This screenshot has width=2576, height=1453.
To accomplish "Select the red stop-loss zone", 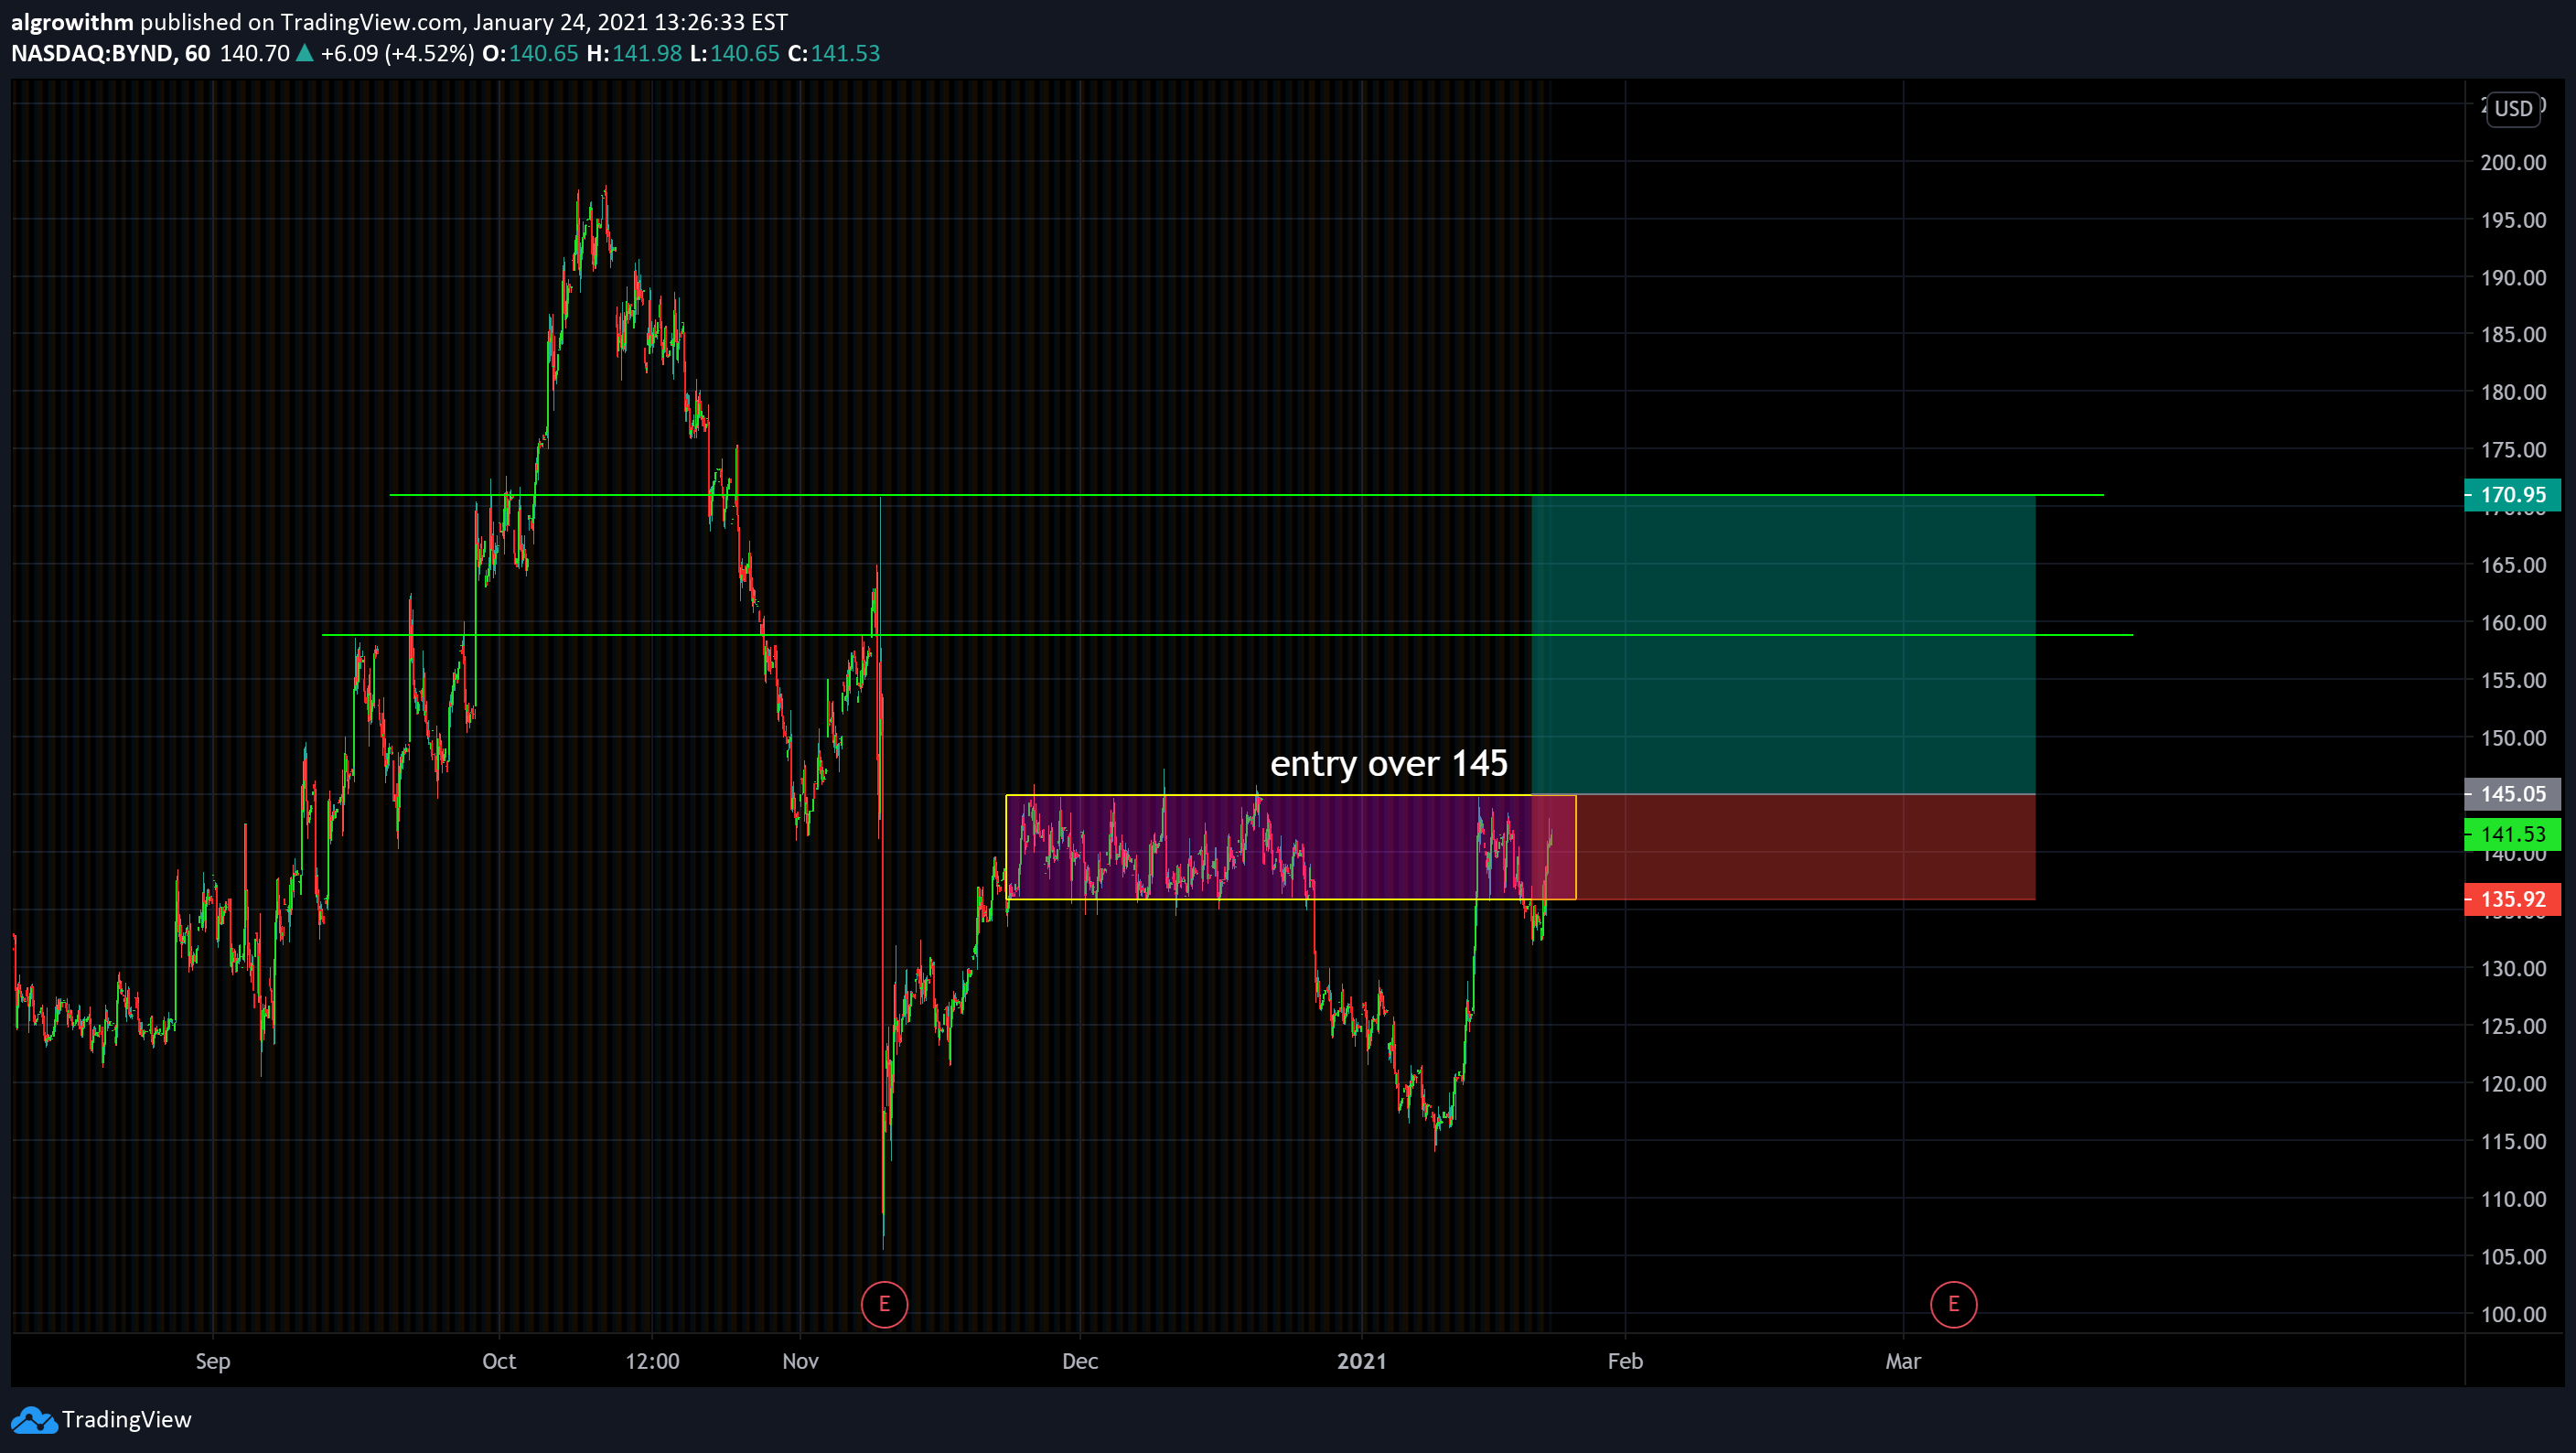I will click(1783, 847).
